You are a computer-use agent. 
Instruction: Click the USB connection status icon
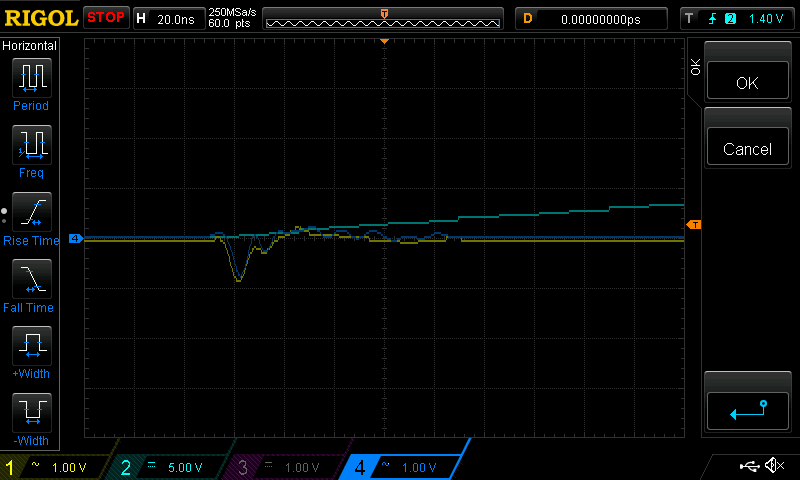pos(749,465)
